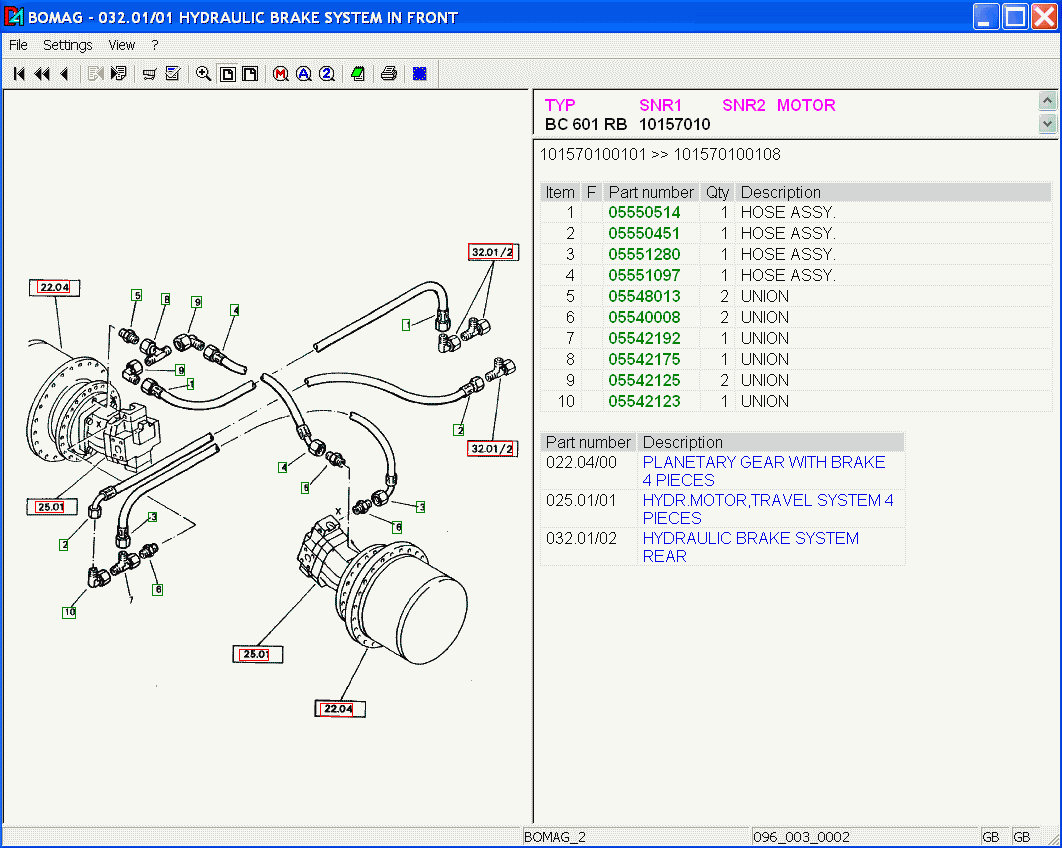
Task: Click the blue 2 search icon
Action: tap(326, 74)
